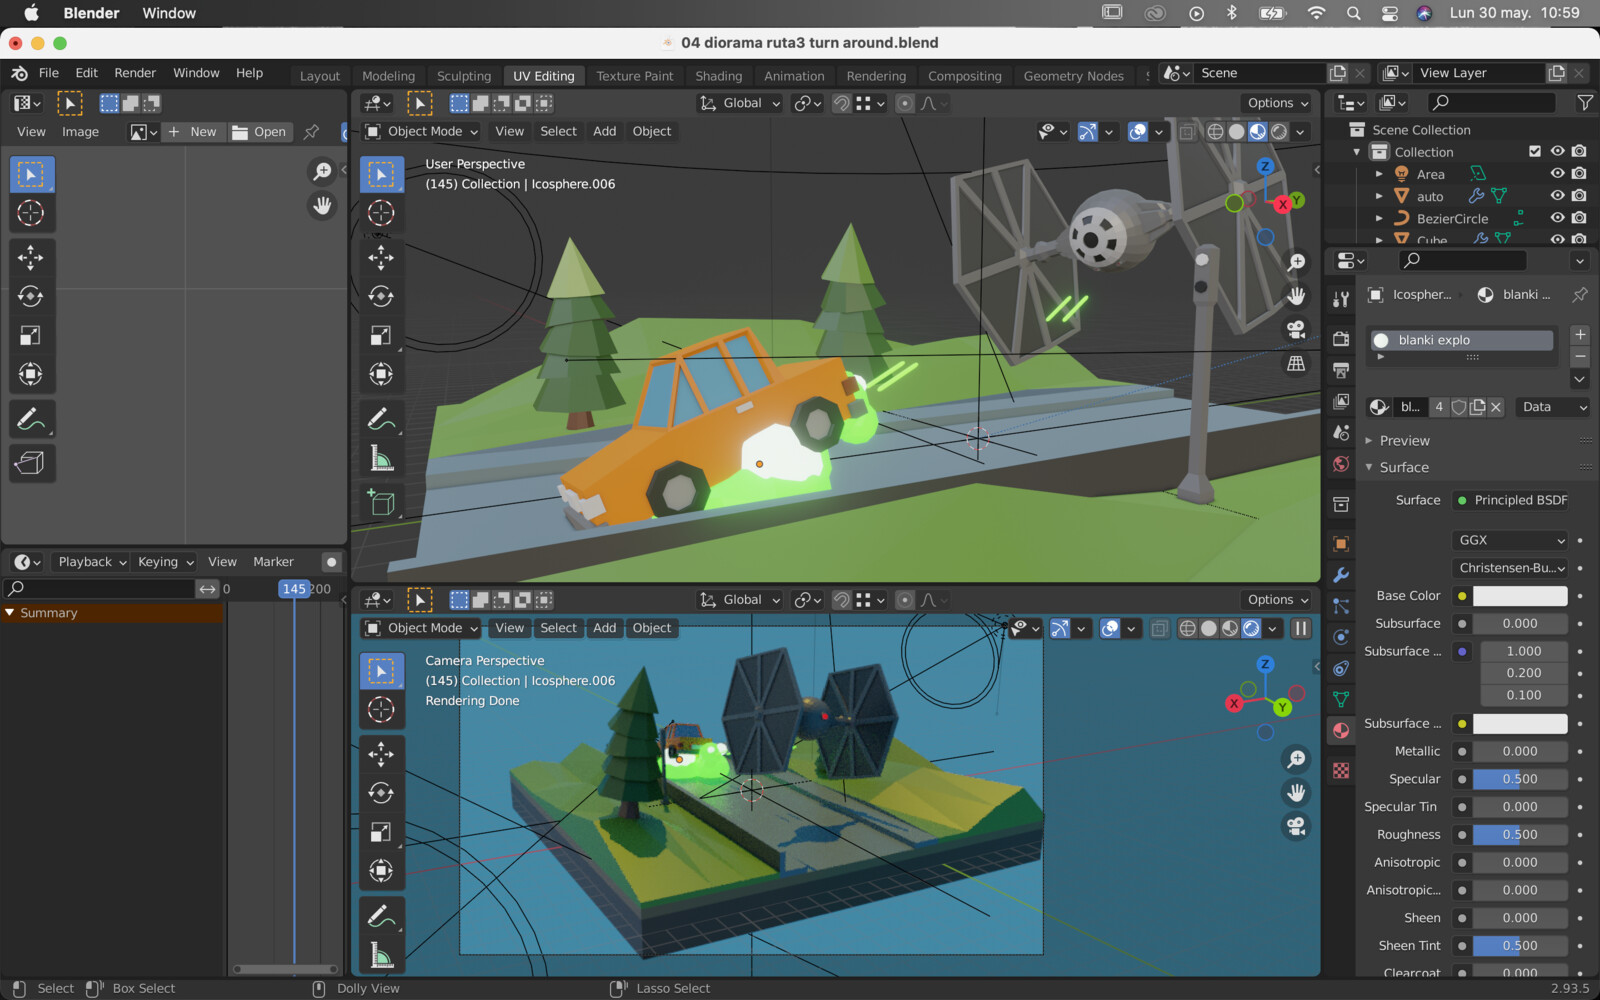This screenshot has width=1600, height=1000.
Task: Open the Texture properties checker tab
Action: 1341,771
